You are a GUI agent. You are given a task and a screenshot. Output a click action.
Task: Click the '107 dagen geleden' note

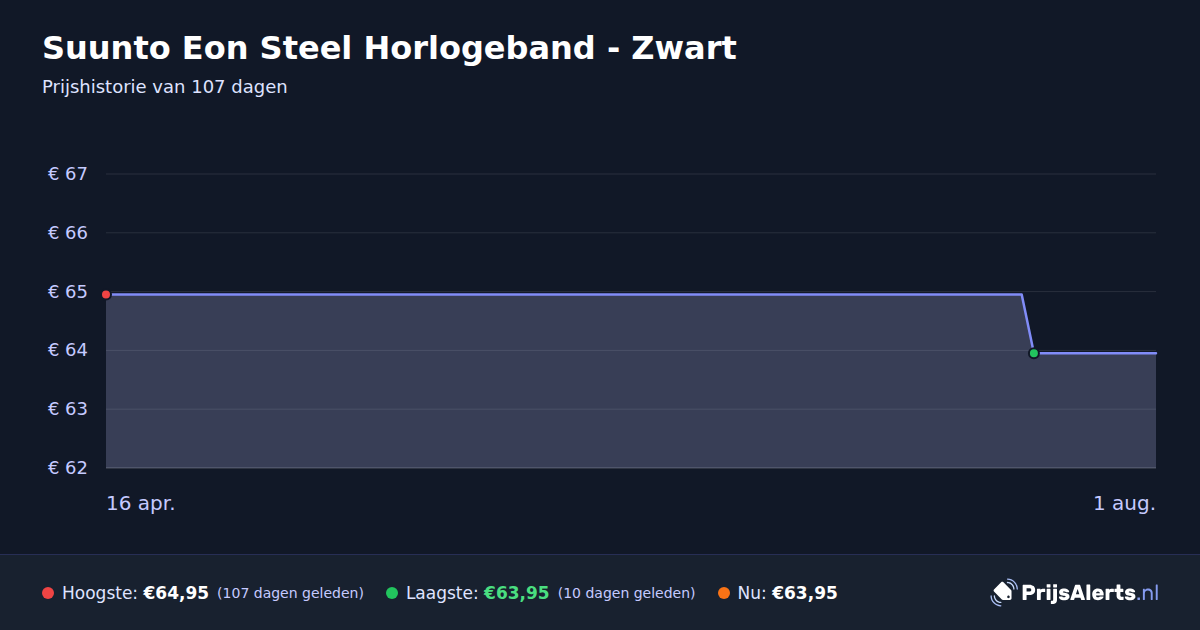pyautogui.click(x=290, y=593)
